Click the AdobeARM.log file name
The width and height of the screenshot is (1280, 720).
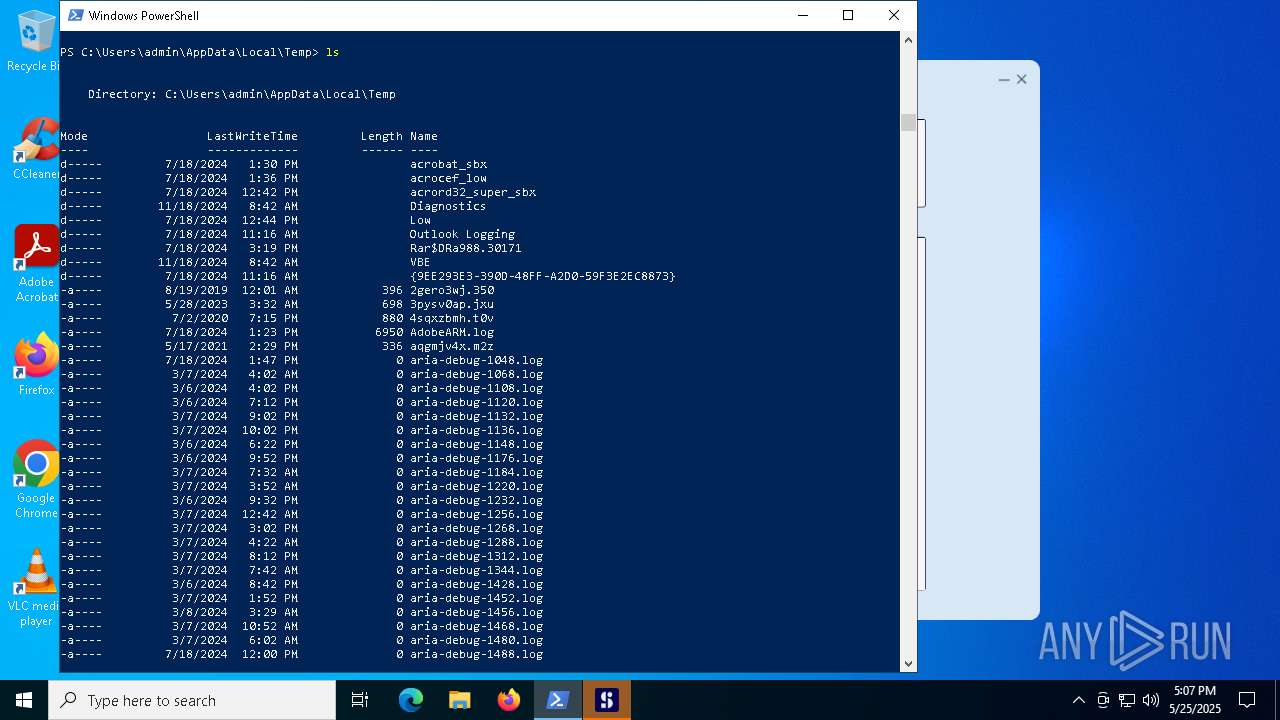click(x=452, y=332)
